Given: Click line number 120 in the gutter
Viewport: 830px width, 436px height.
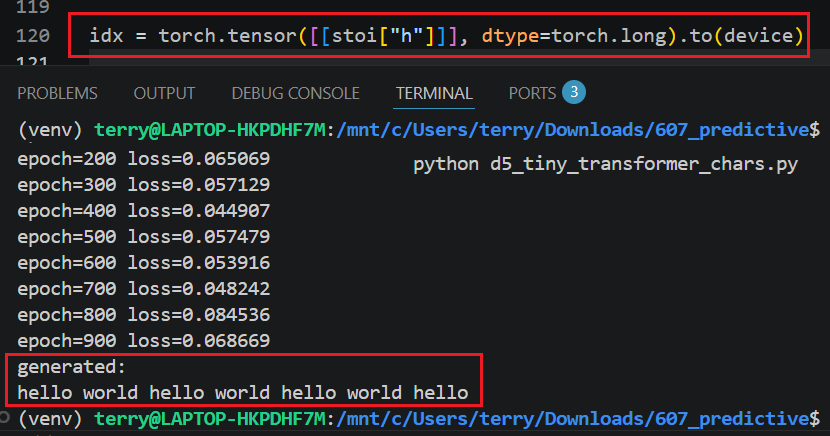Looking at the screenshot, I should pyautogui.click(x=33, y=36).
